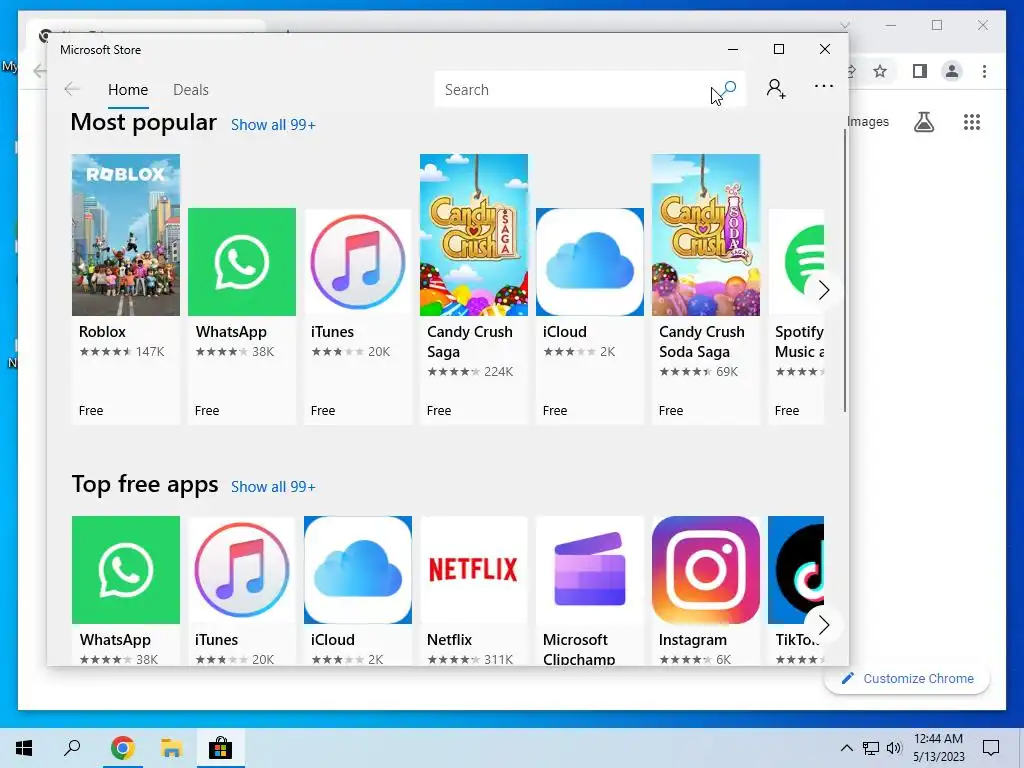Viewport: 1024px width, 768px height.
Task: Open Candy Crush Saga tile image
Action: (x=473, y=235)
